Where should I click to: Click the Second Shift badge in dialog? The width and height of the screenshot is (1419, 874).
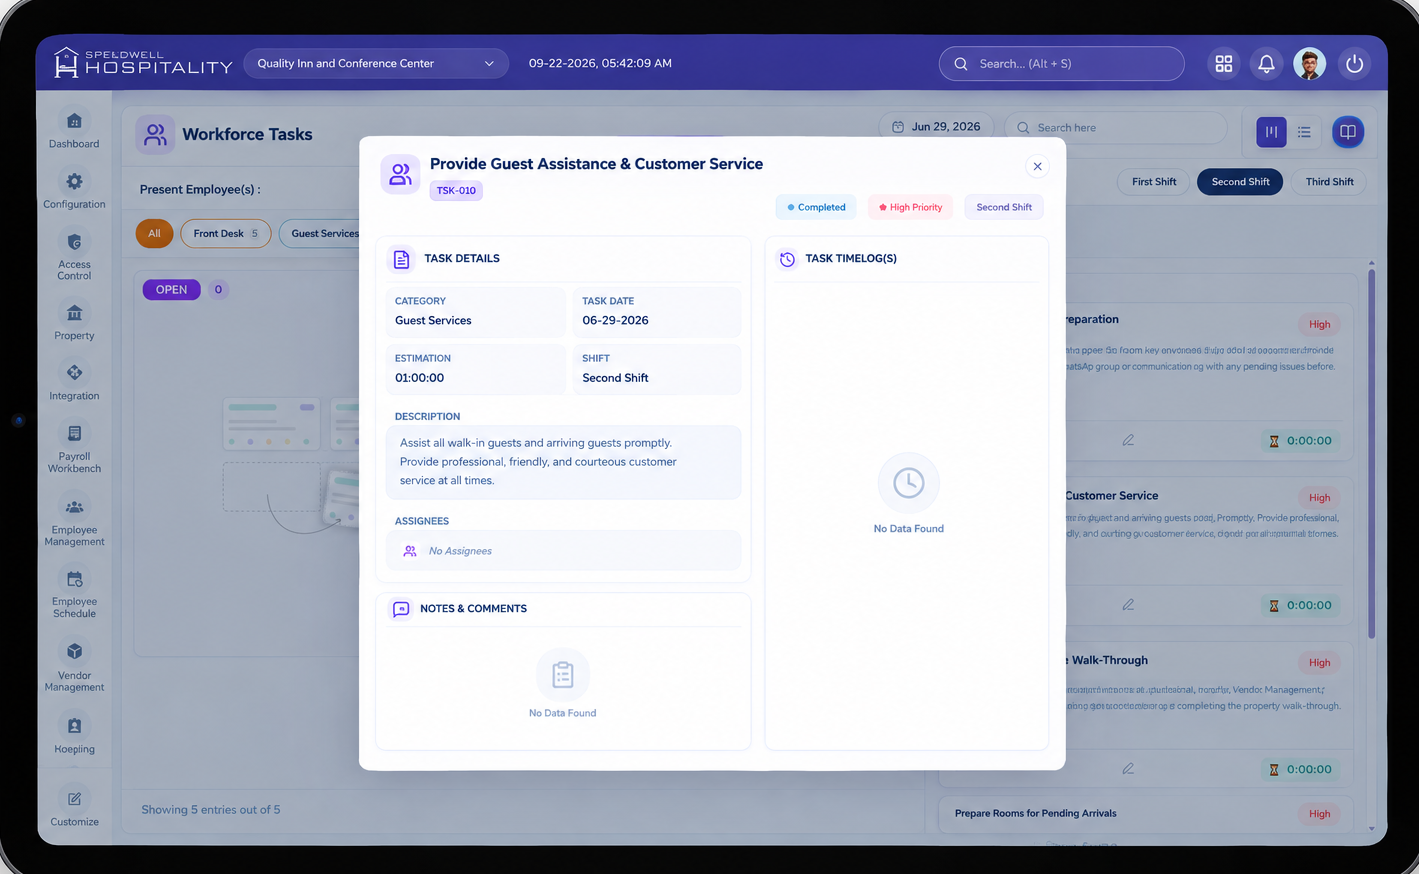click(1004, 207)
